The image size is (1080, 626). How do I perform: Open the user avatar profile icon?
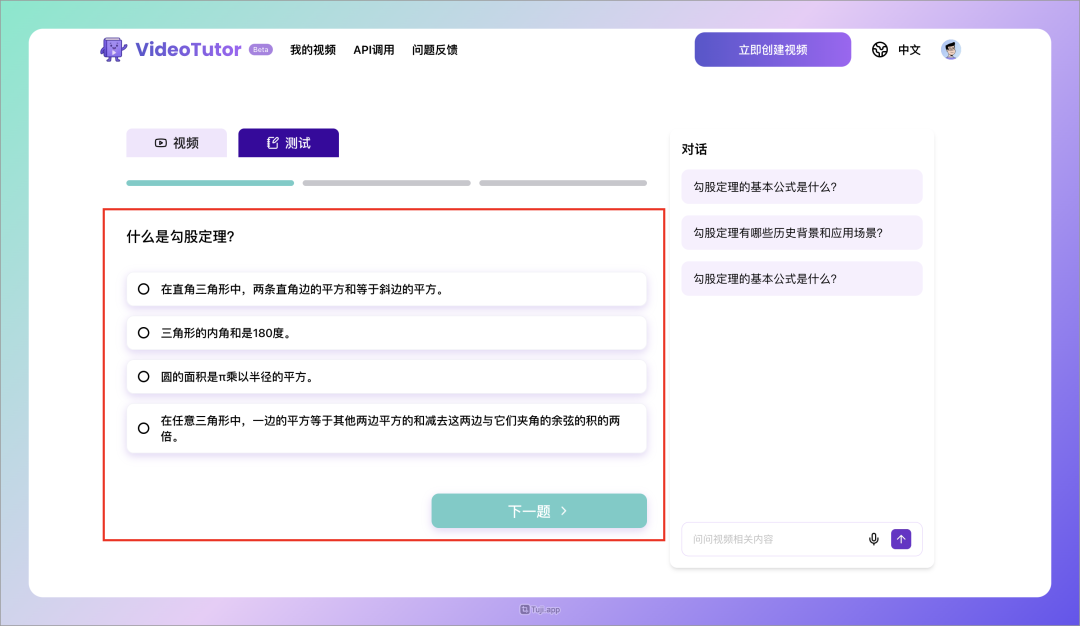click(x=950, y=50)
